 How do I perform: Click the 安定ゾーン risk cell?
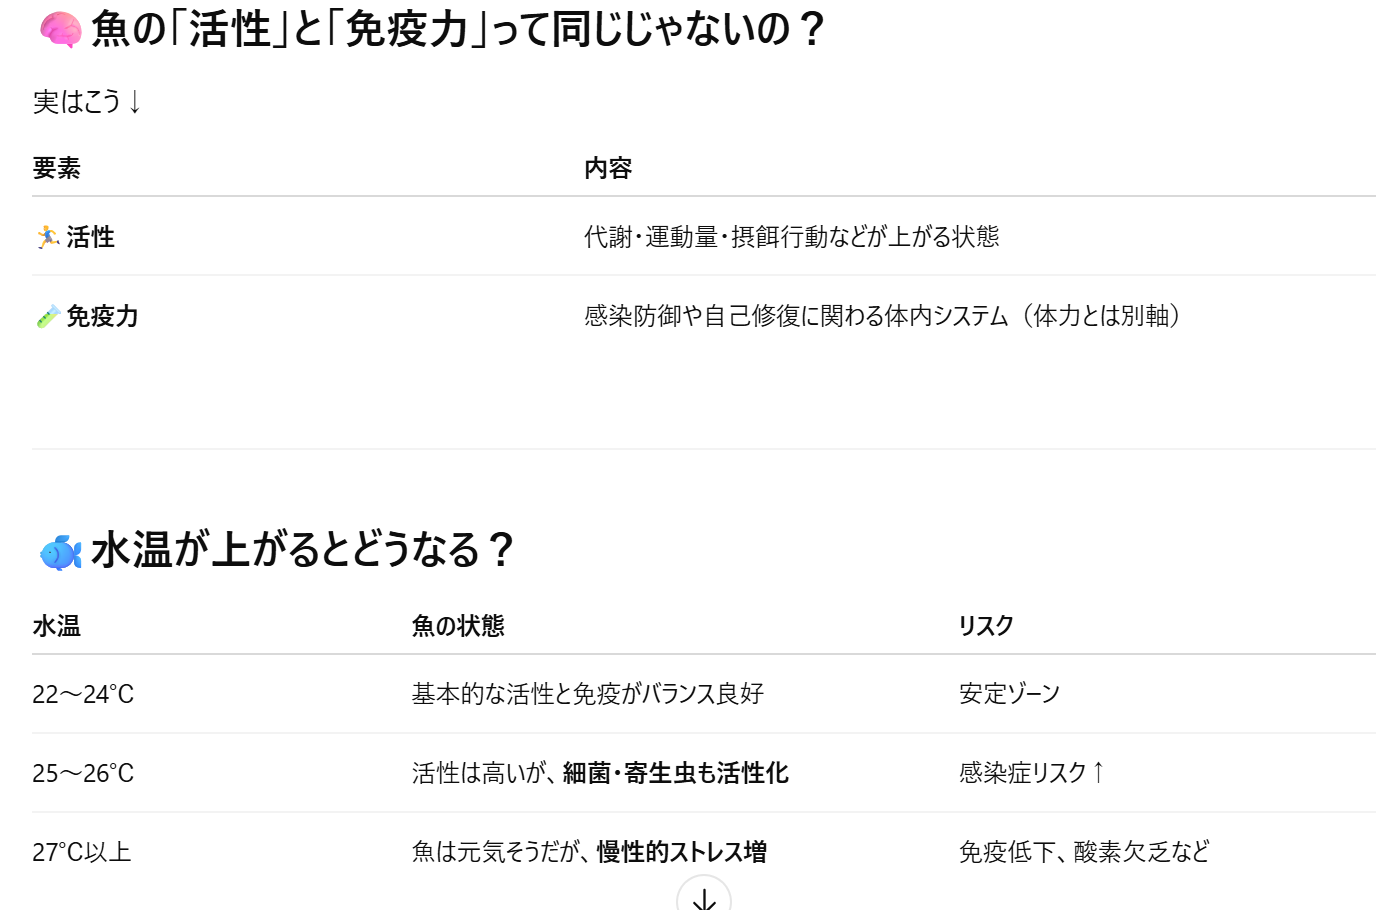1009,694
